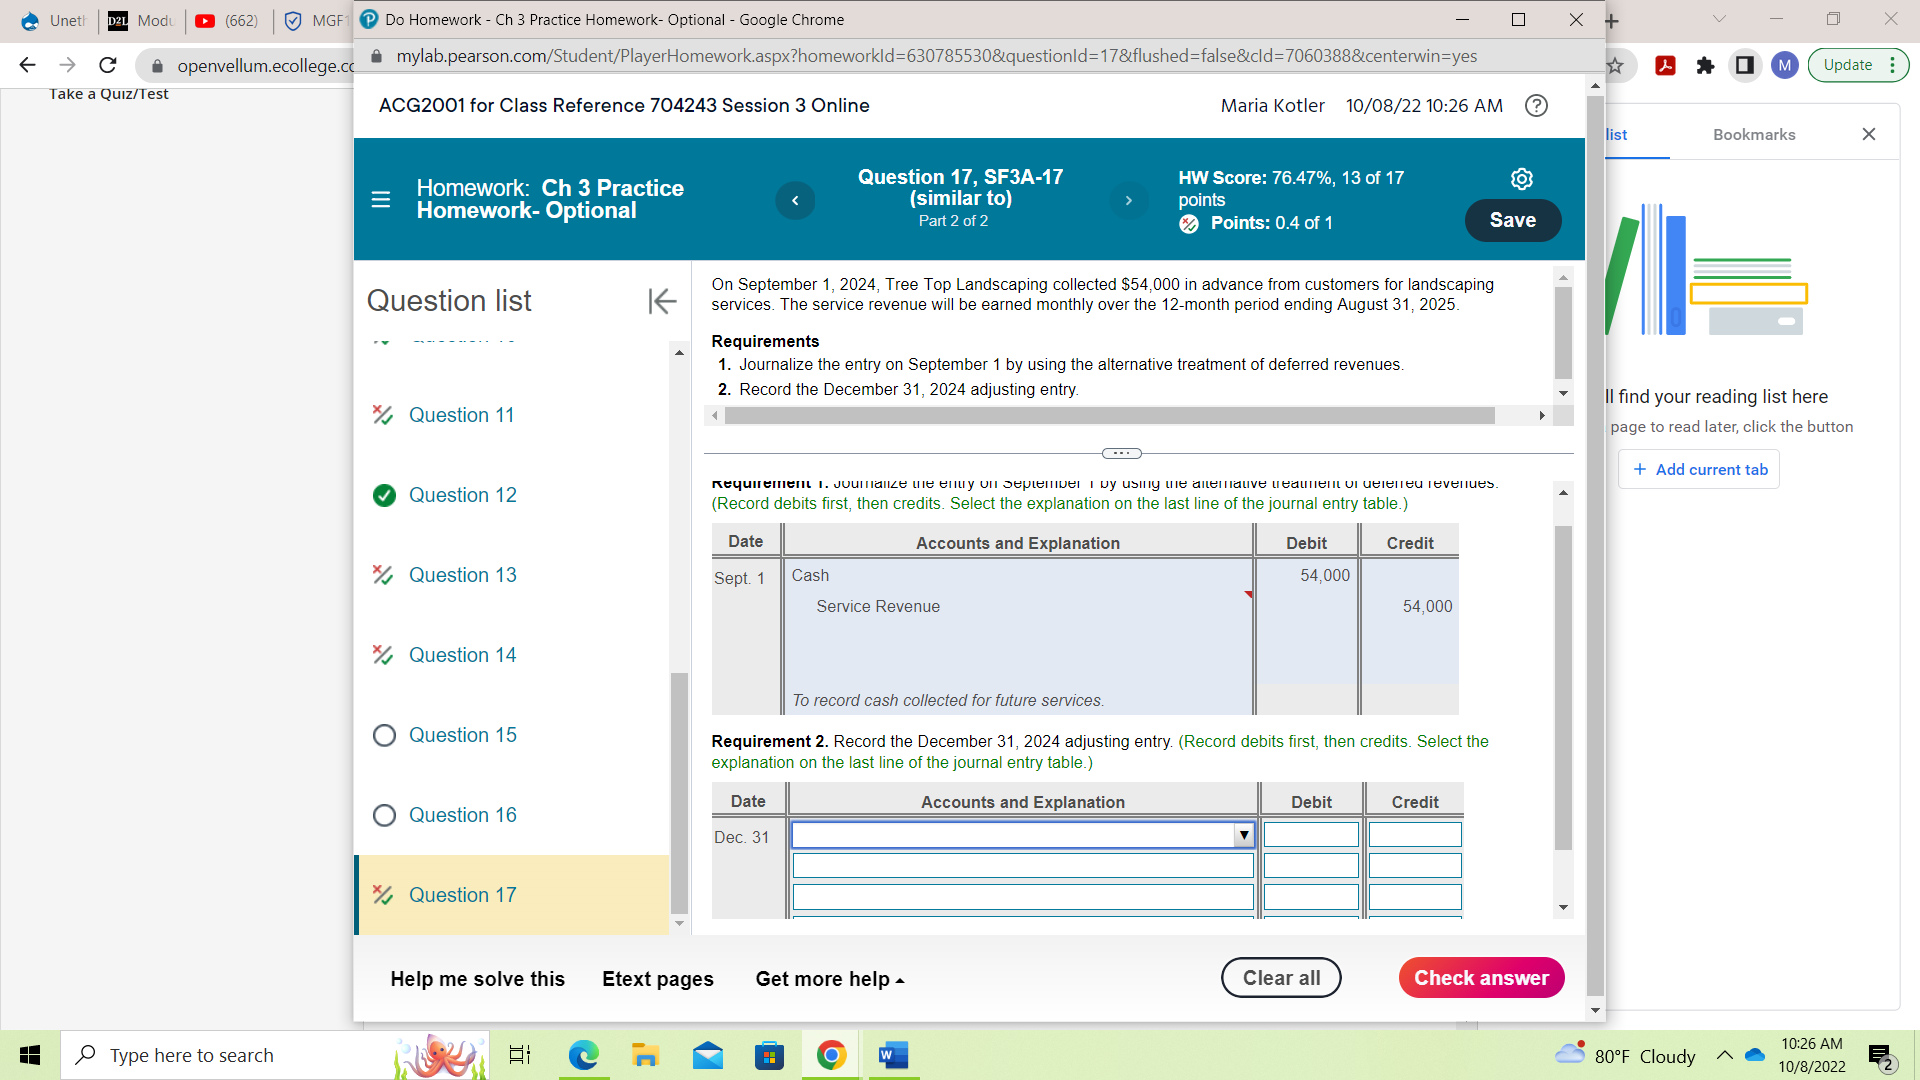The image size is (1920, 1080).
Task: Click the Debit input field for the adjusting entry
Action: pos(1310,834)
